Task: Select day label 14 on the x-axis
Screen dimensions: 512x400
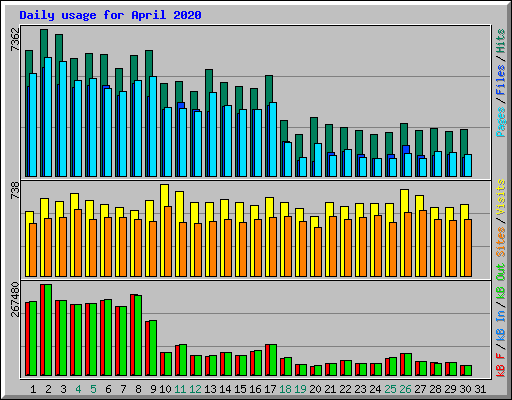Action: (225, 389)
